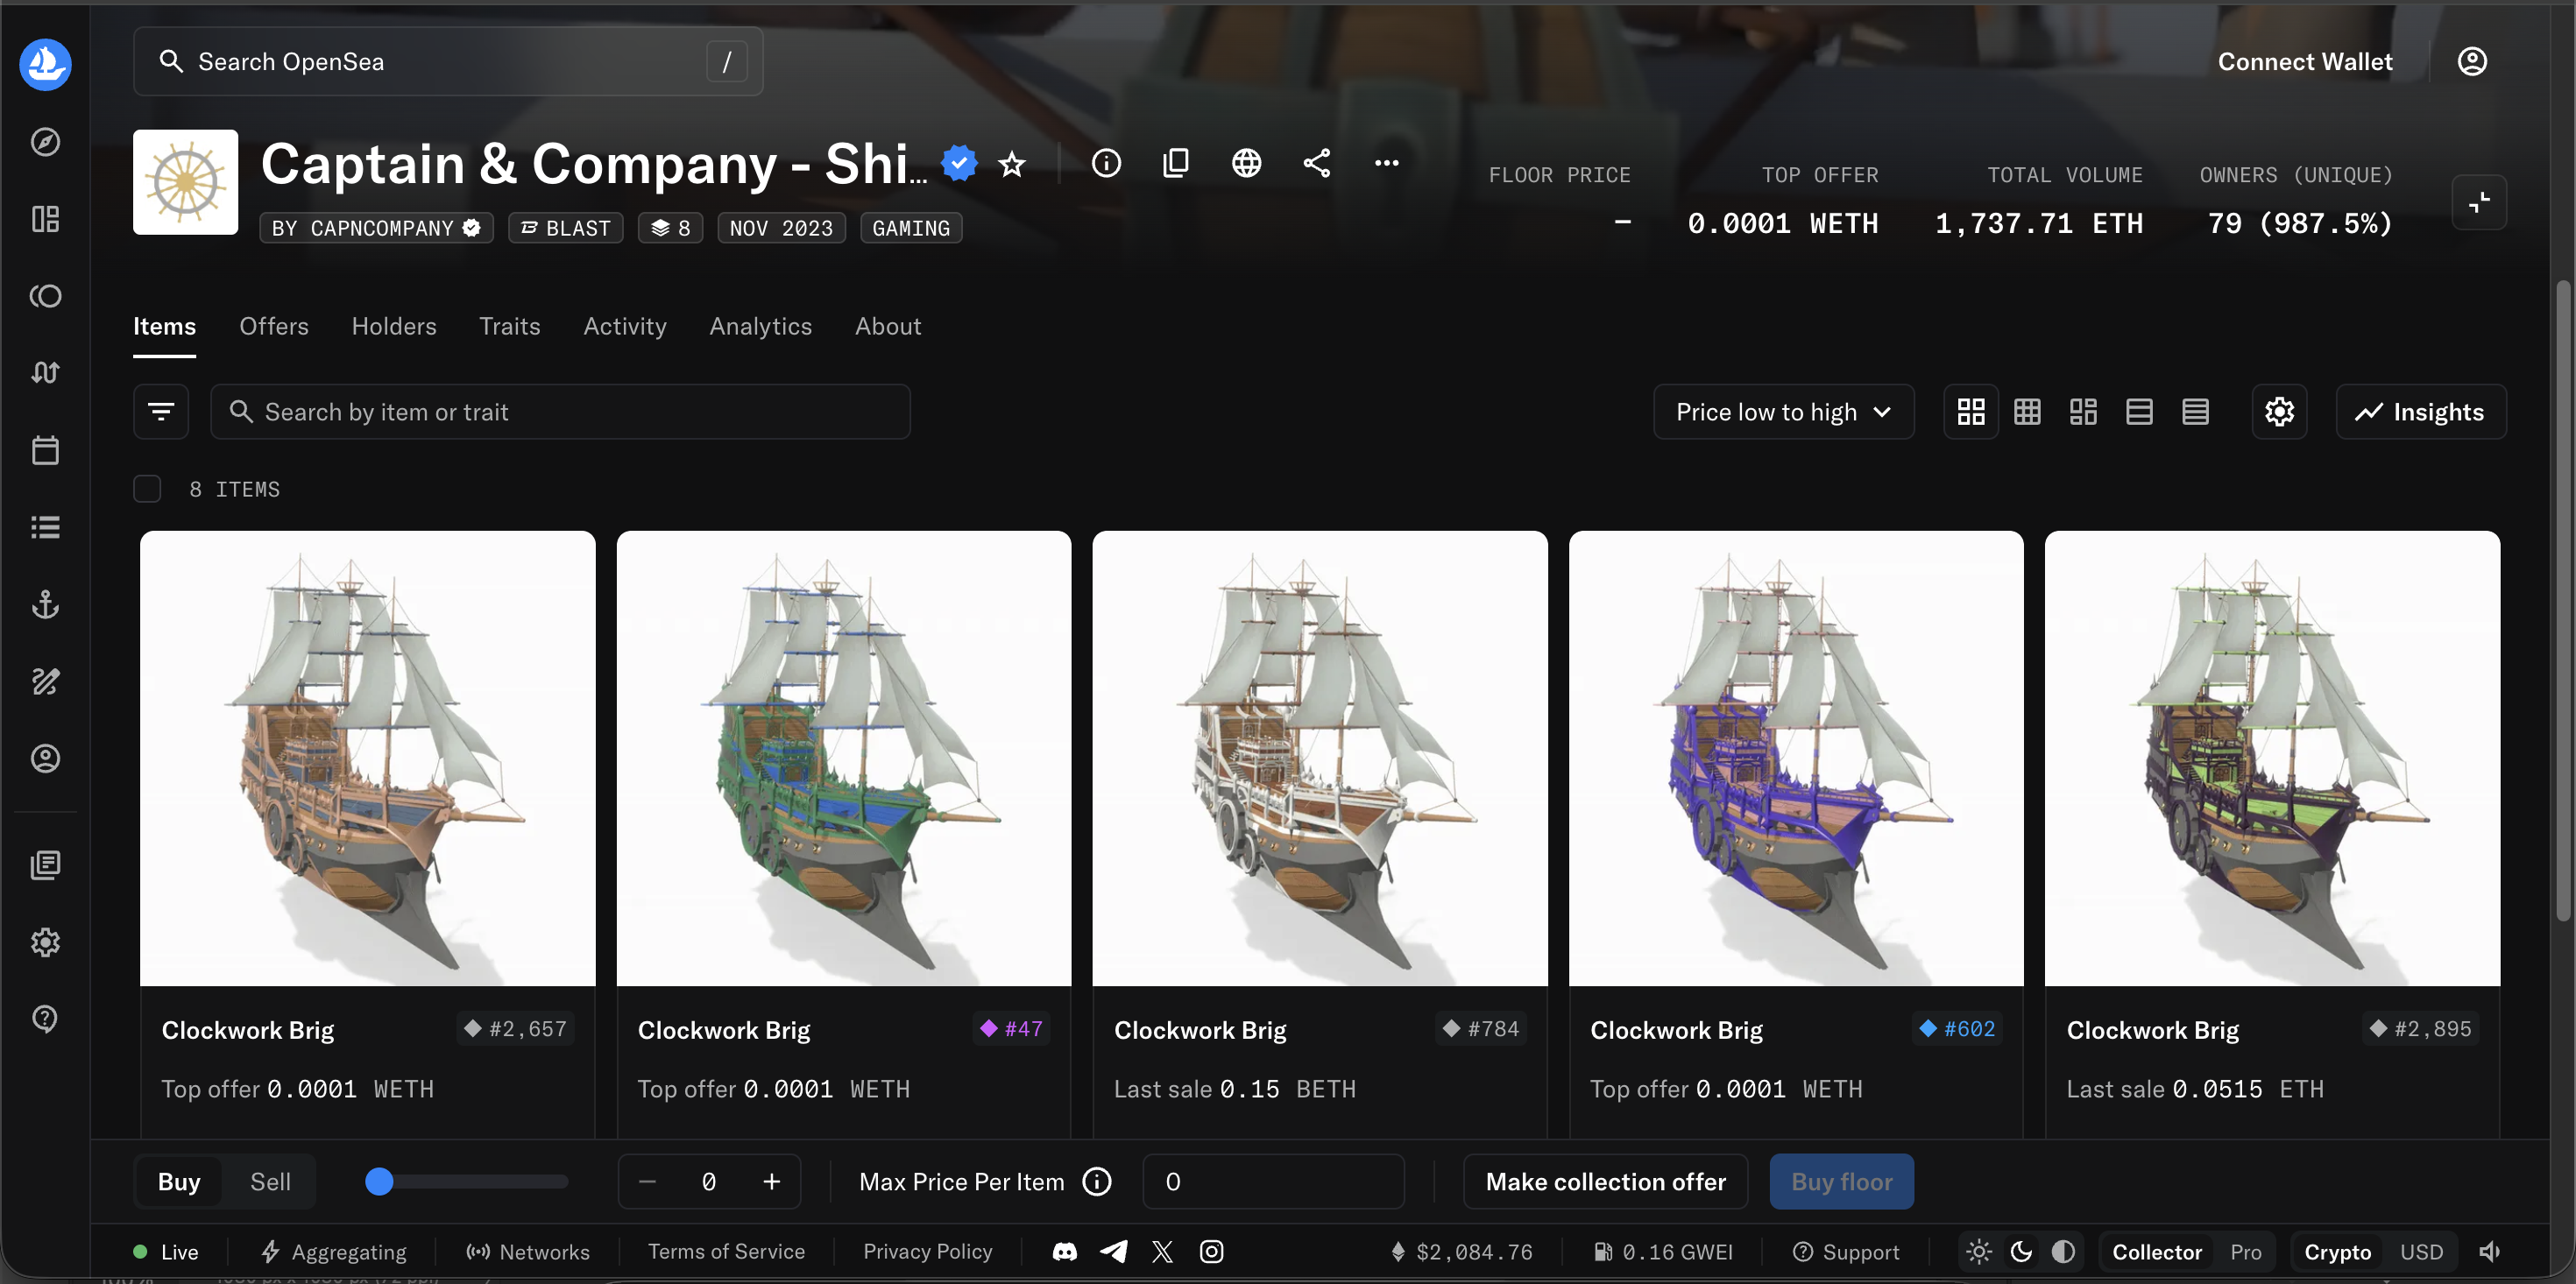Open the compass Discover sidebar icon
The height and width of the screenshot is (1284, 2576).
point(45,142)
